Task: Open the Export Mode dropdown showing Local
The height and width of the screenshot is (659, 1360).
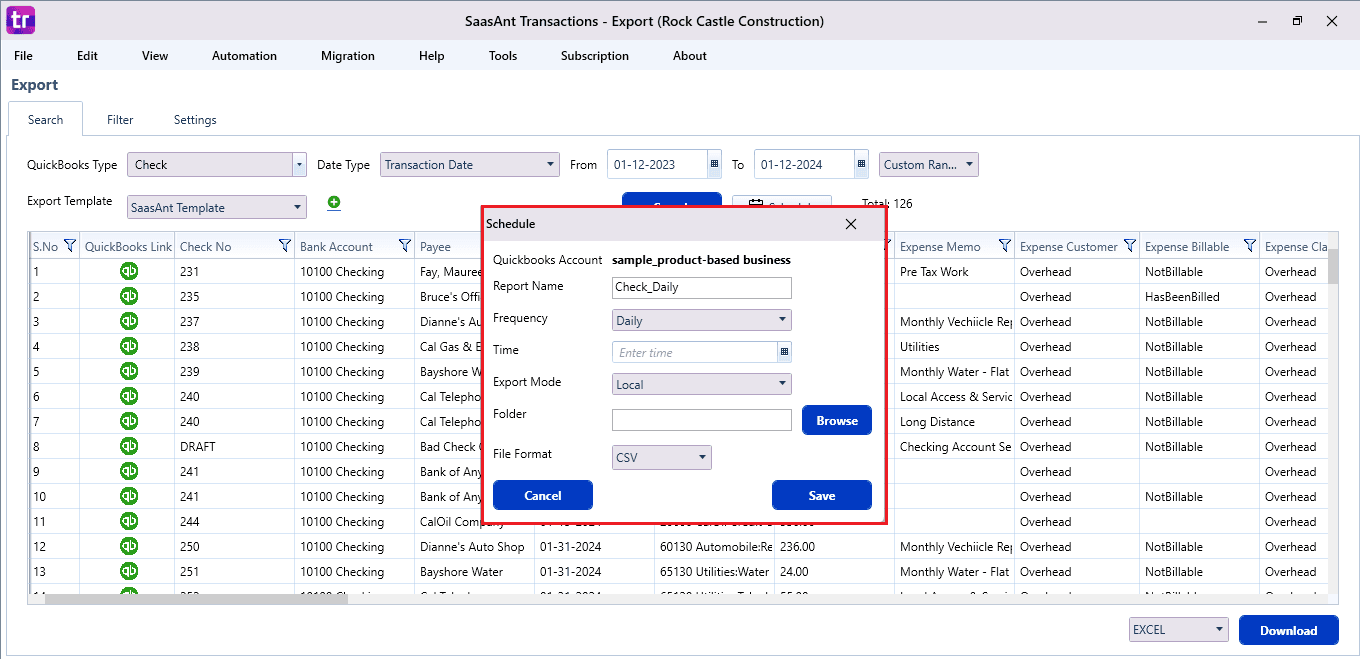Action: pos(702,384)
